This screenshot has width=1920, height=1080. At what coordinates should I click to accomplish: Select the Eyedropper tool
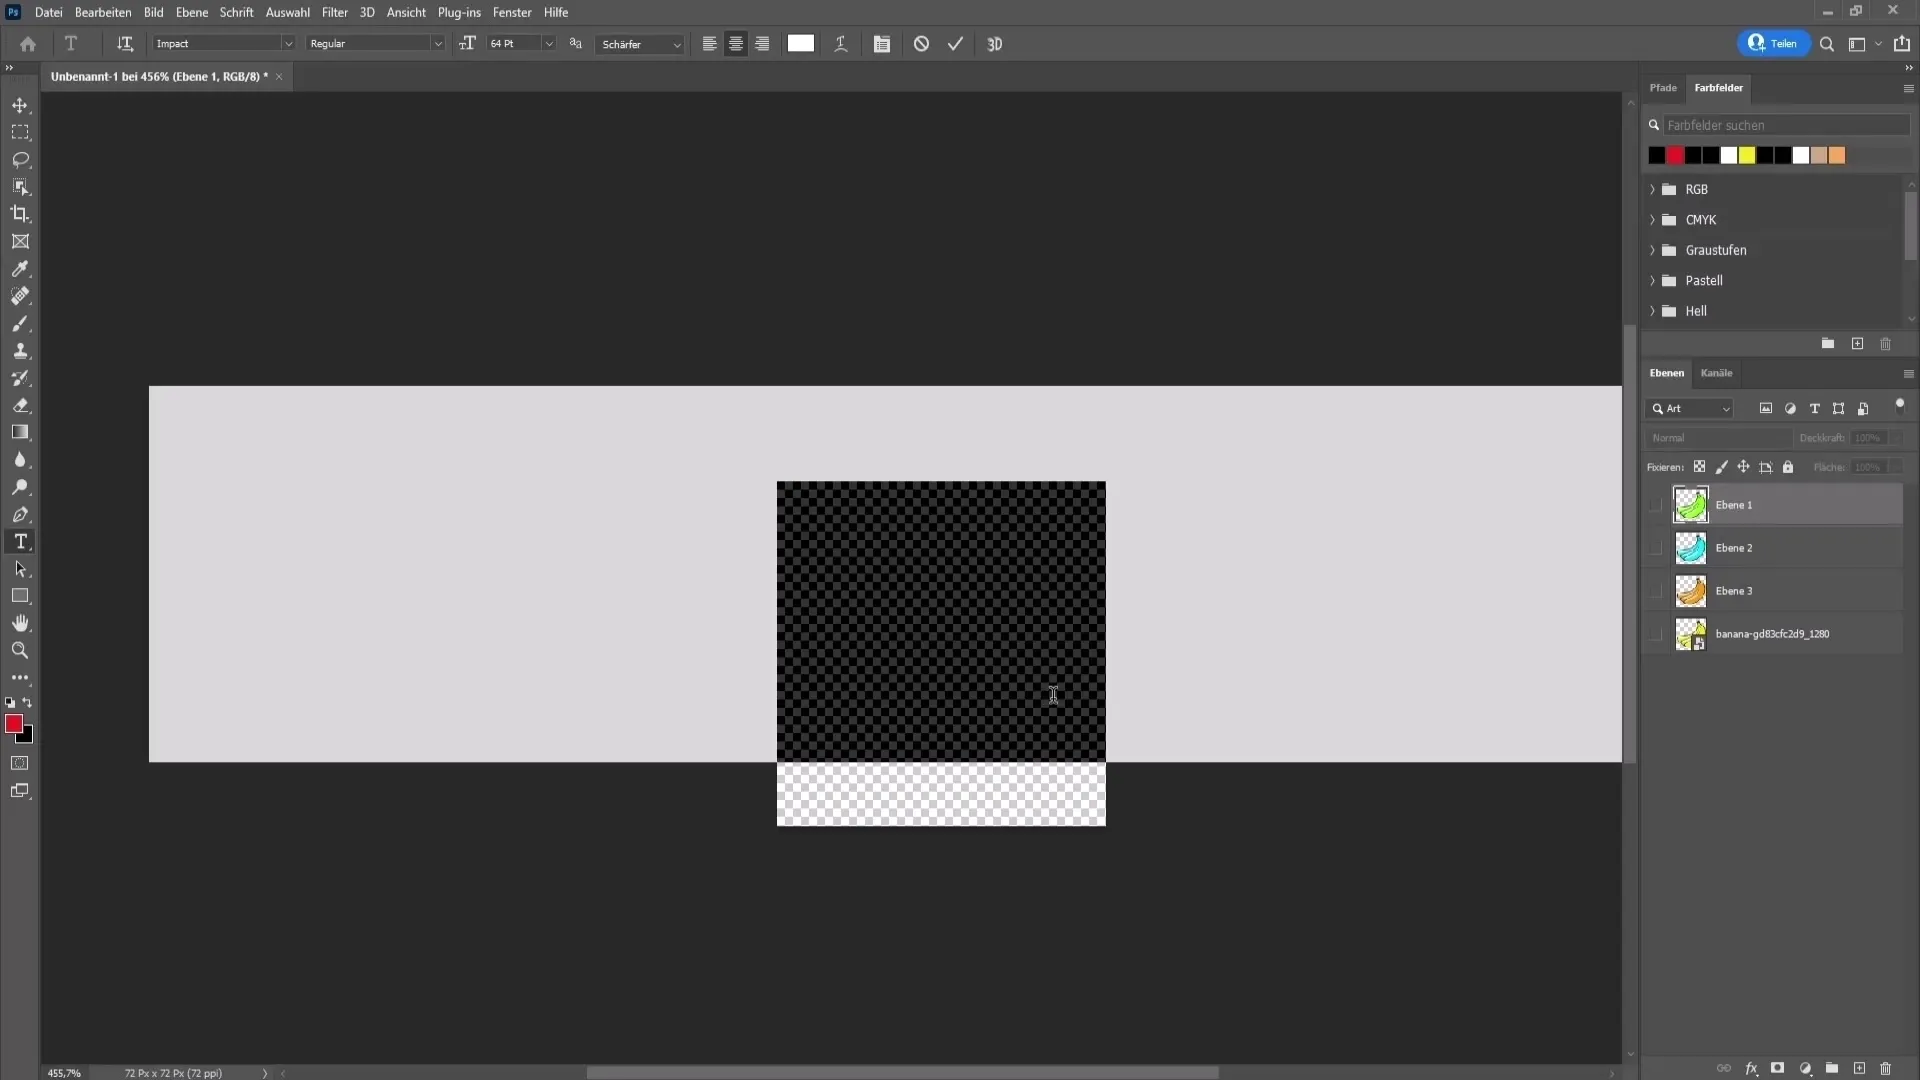[x=20, y=269]
